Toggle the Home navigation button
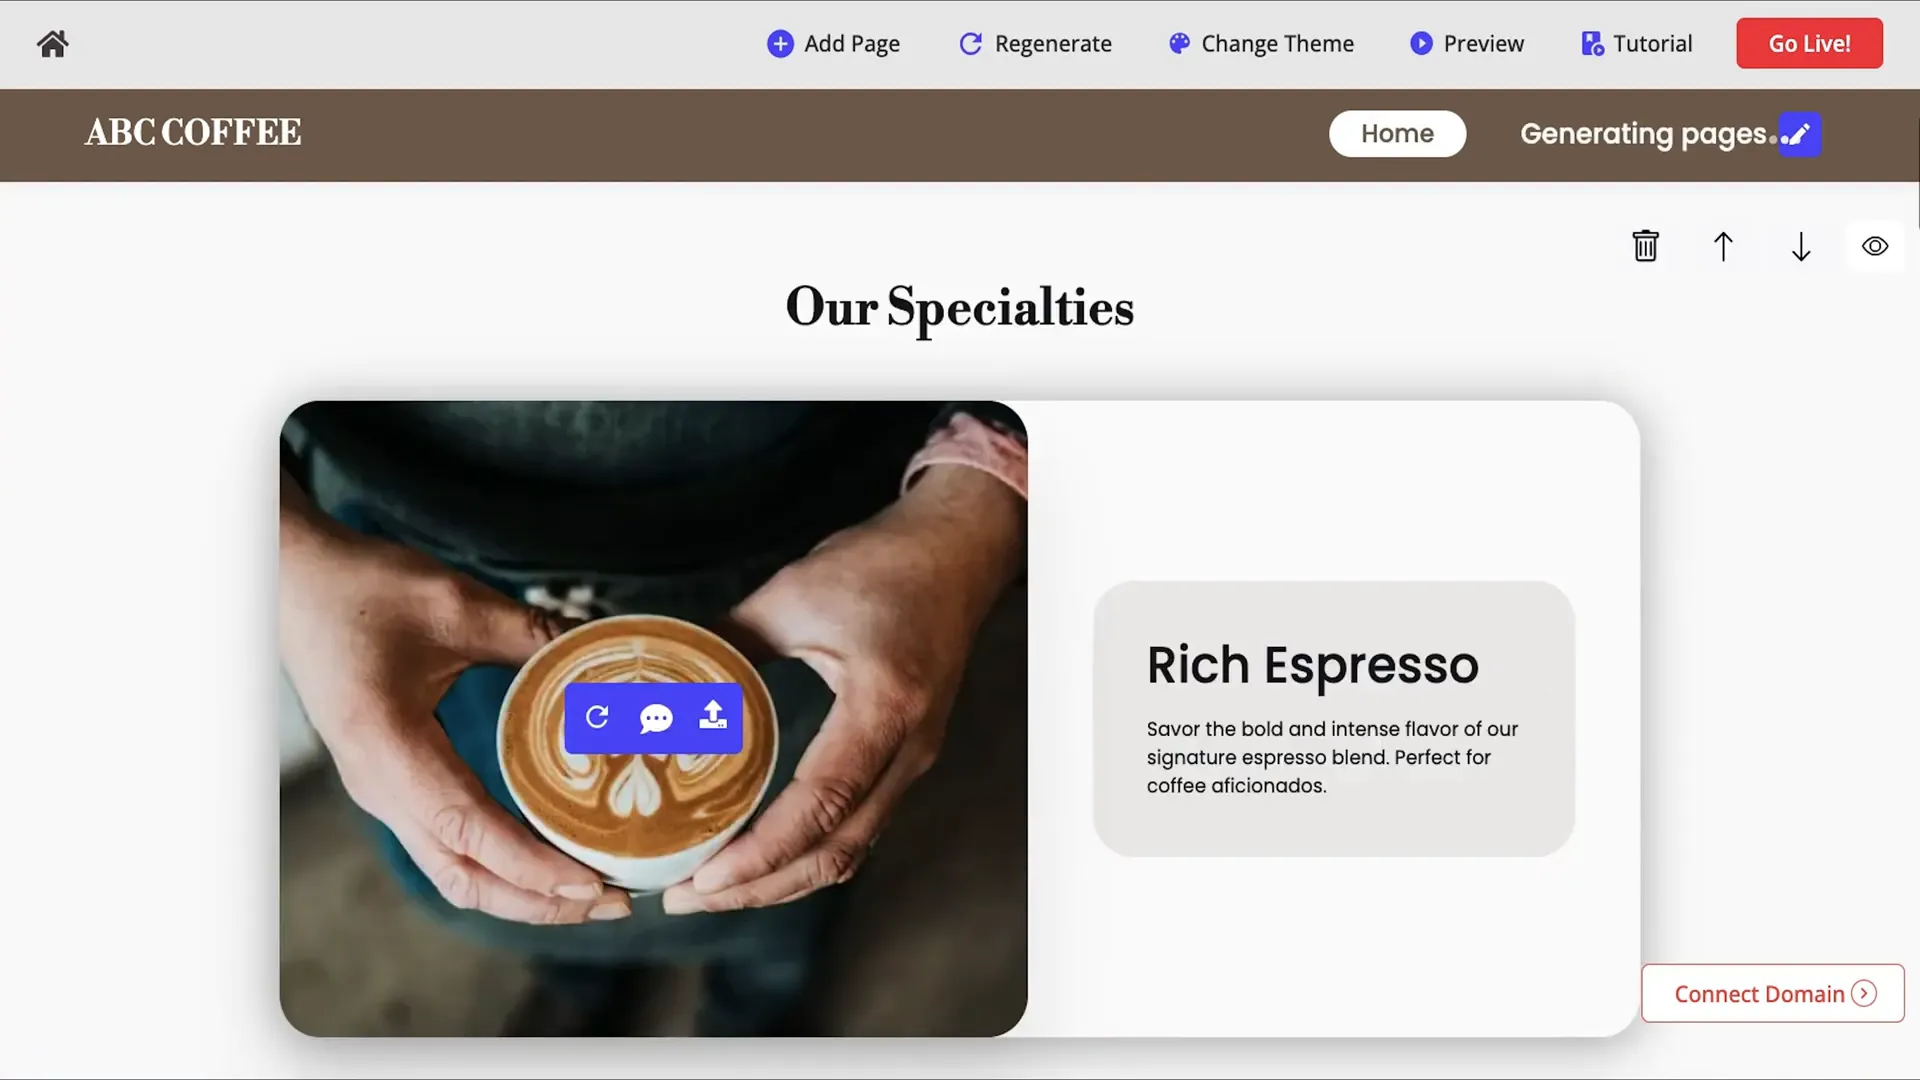 1398,133
